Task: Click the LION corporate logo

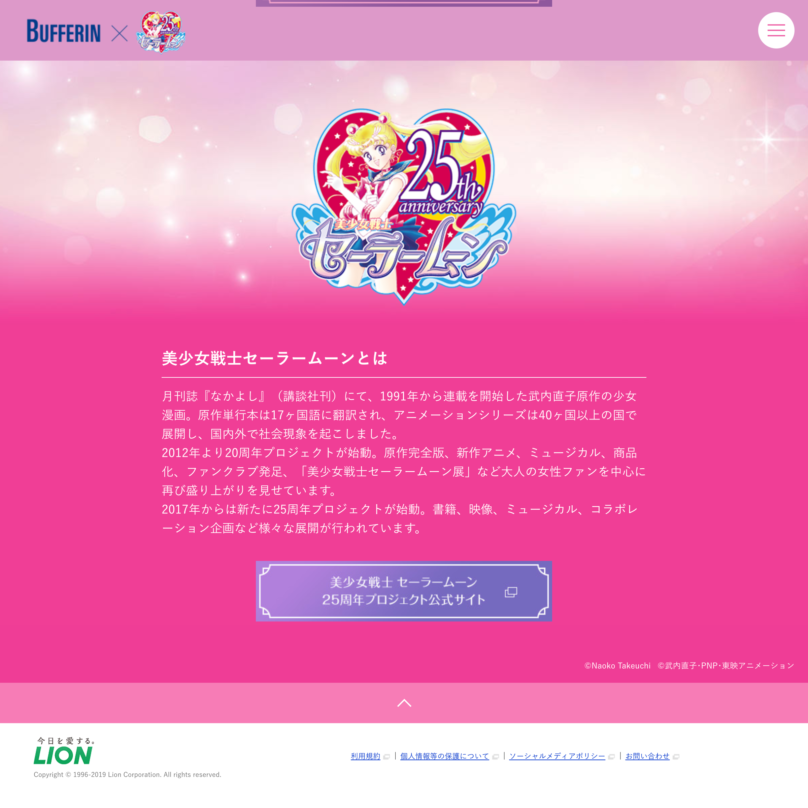Action: 64,751
